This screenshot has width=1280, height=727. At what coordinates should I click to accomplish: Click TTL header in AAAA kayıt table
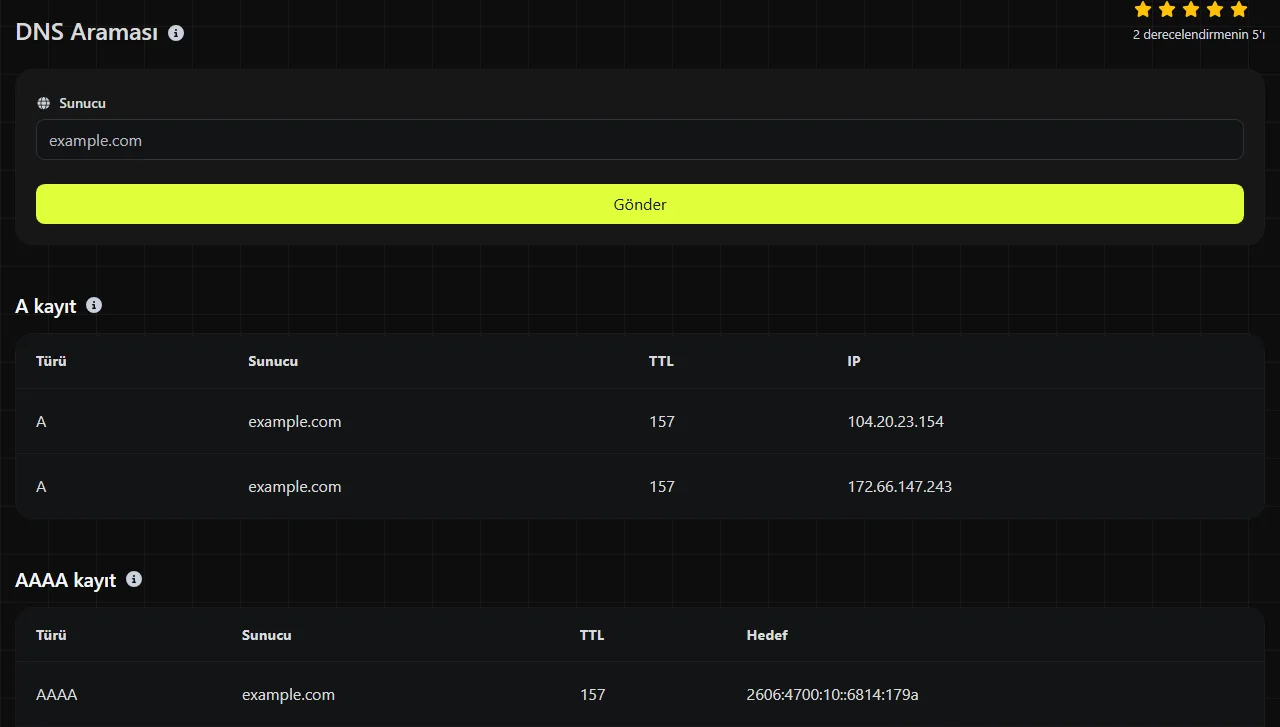tap(592, 635)
